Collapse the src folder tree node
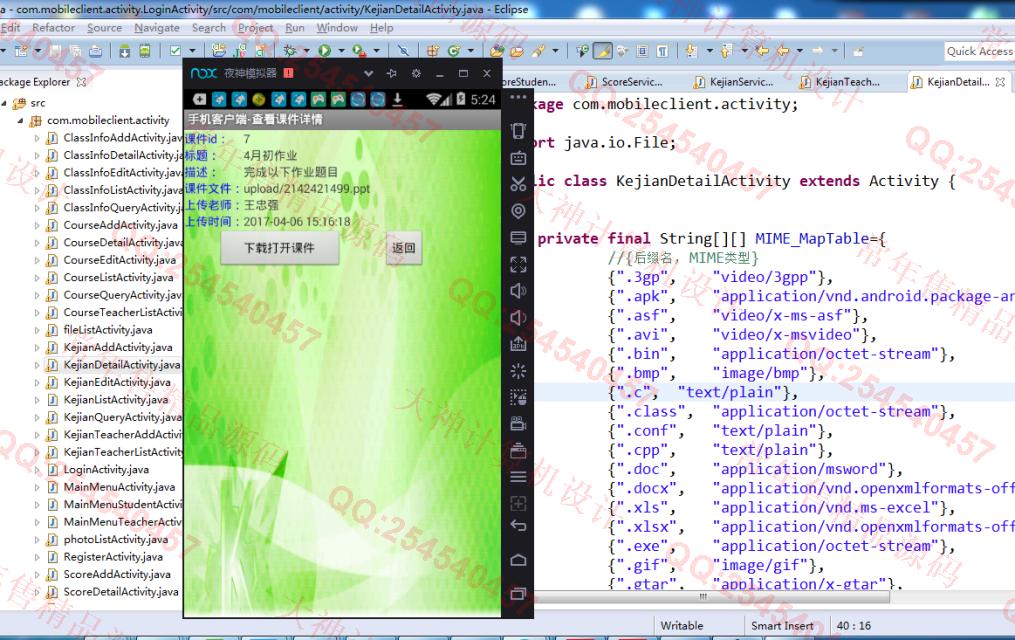Screen dimensions: 1015x640 (x=4, y=103)
